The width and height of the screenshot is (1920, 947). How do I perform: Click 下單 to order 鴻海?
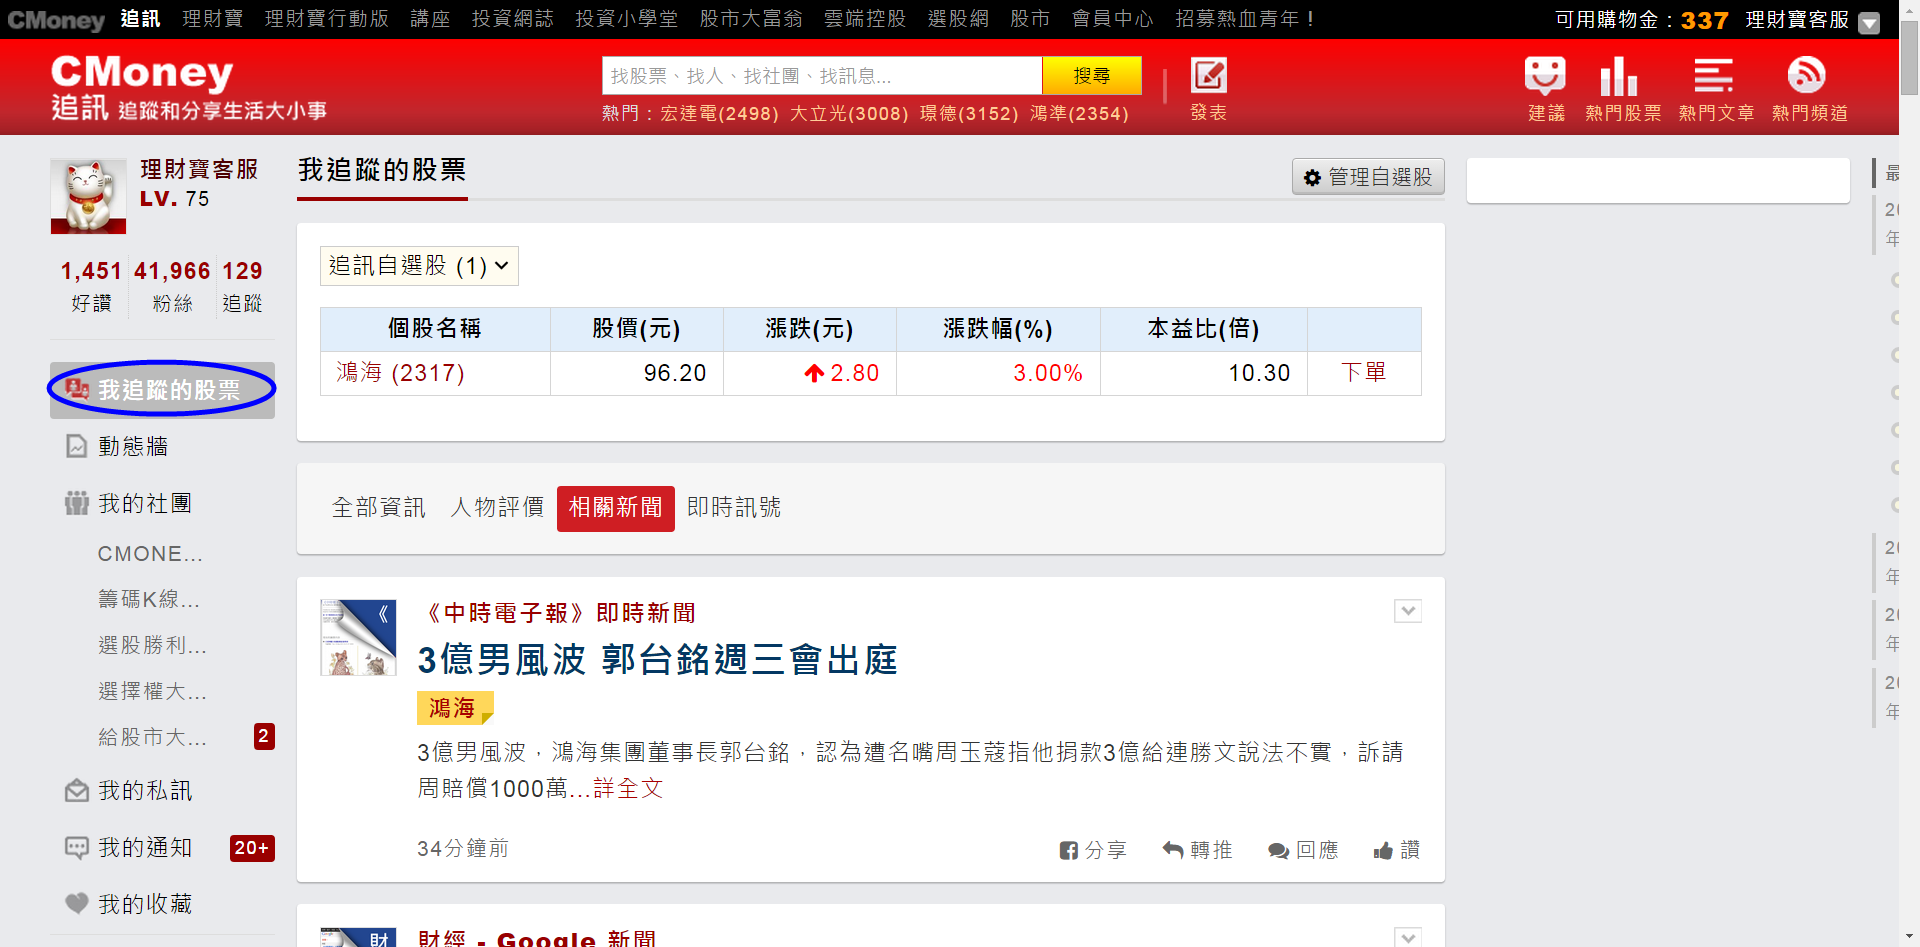(x=1363, y=373)
